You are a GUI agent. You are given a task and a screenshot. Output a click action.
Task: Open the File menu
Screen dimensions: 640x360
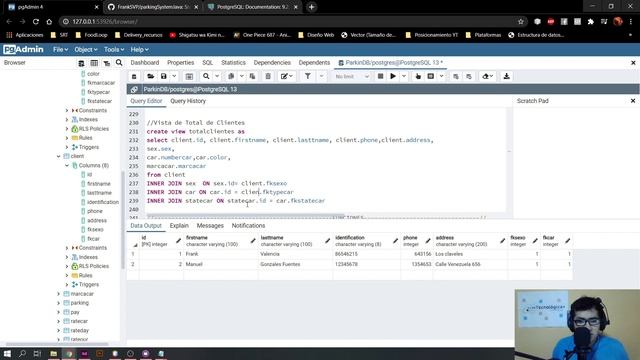60,49
